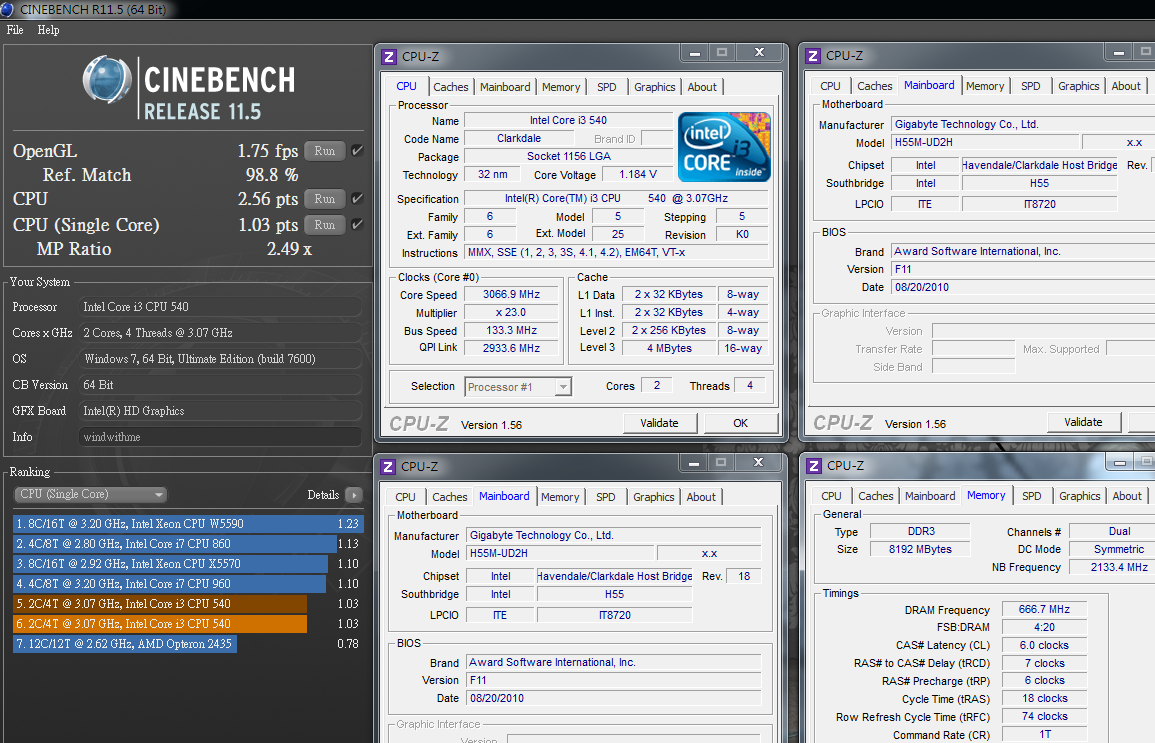The image size is (1155, 743).
Task: Switch to Graphics tab in top-left CPU-Z window
Action: click(655, 87)
